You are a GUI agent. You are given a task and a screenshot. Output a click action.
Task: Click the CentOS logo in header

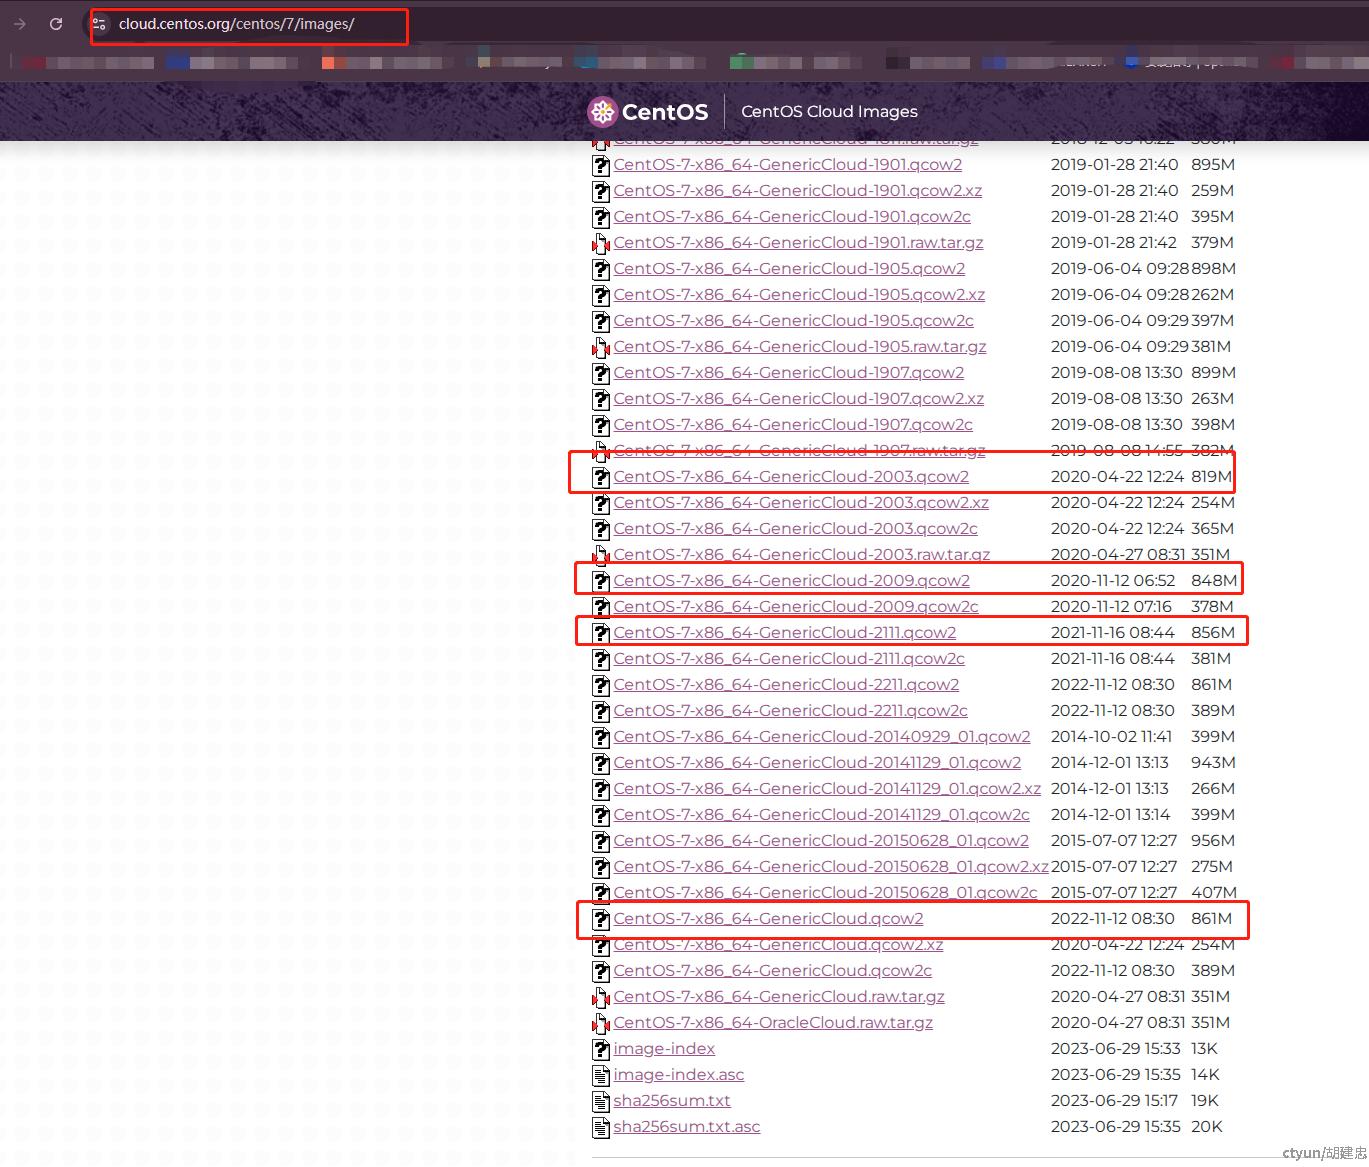[648, 112]
